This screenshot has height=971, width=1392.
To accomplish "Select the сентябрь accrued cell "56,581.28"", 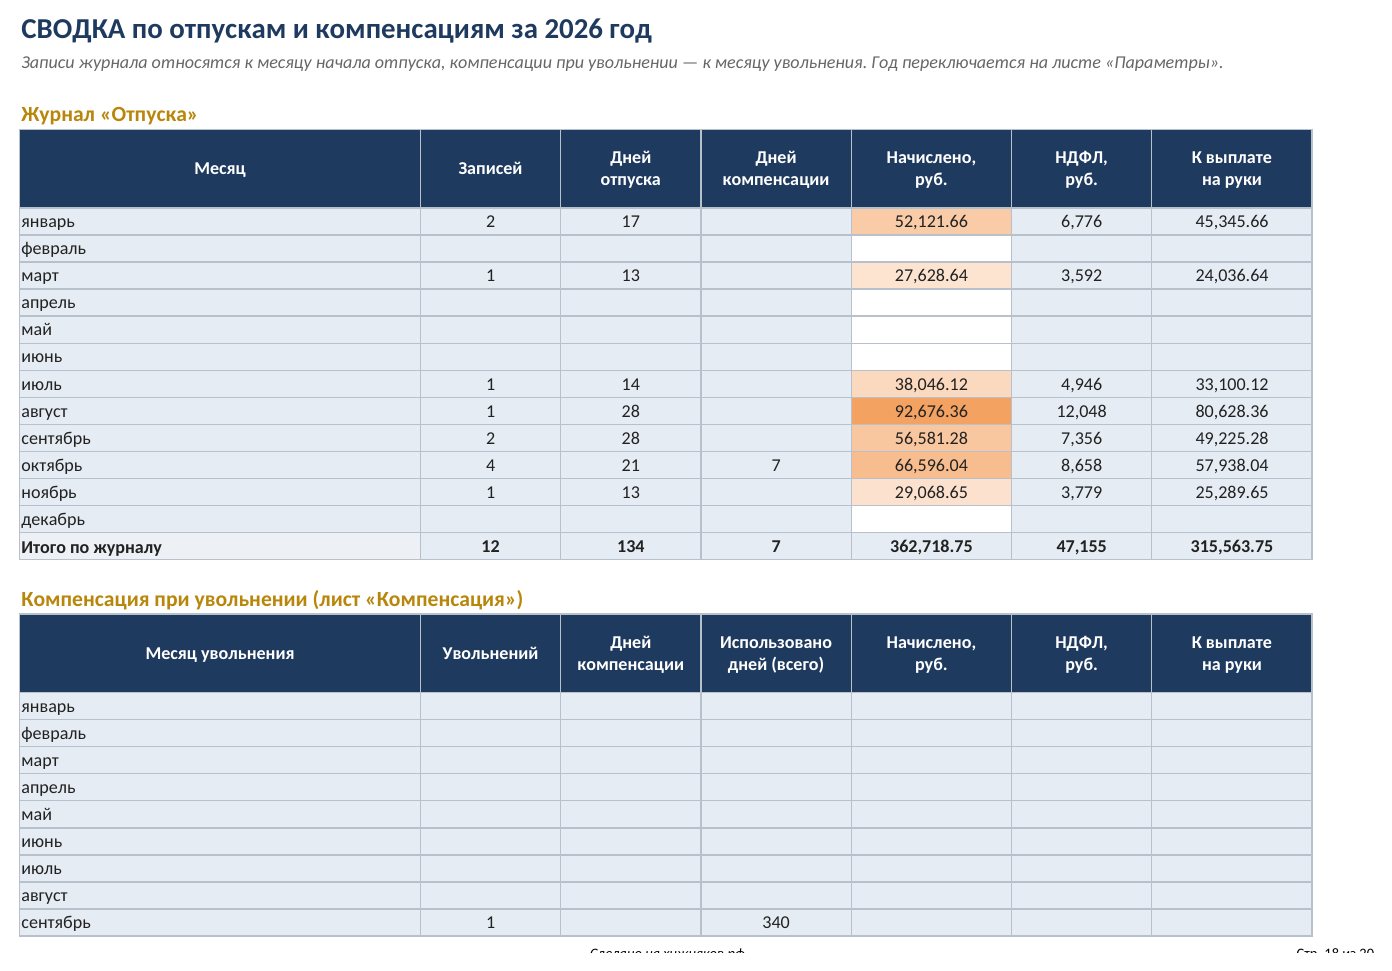I will coord(931,438).
